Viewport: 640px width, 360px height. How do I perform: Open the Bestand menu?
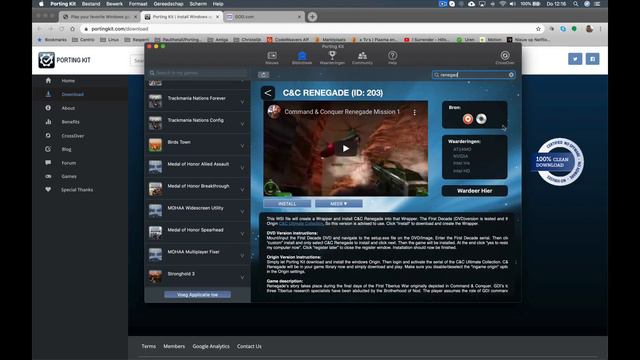coord(91,4)
